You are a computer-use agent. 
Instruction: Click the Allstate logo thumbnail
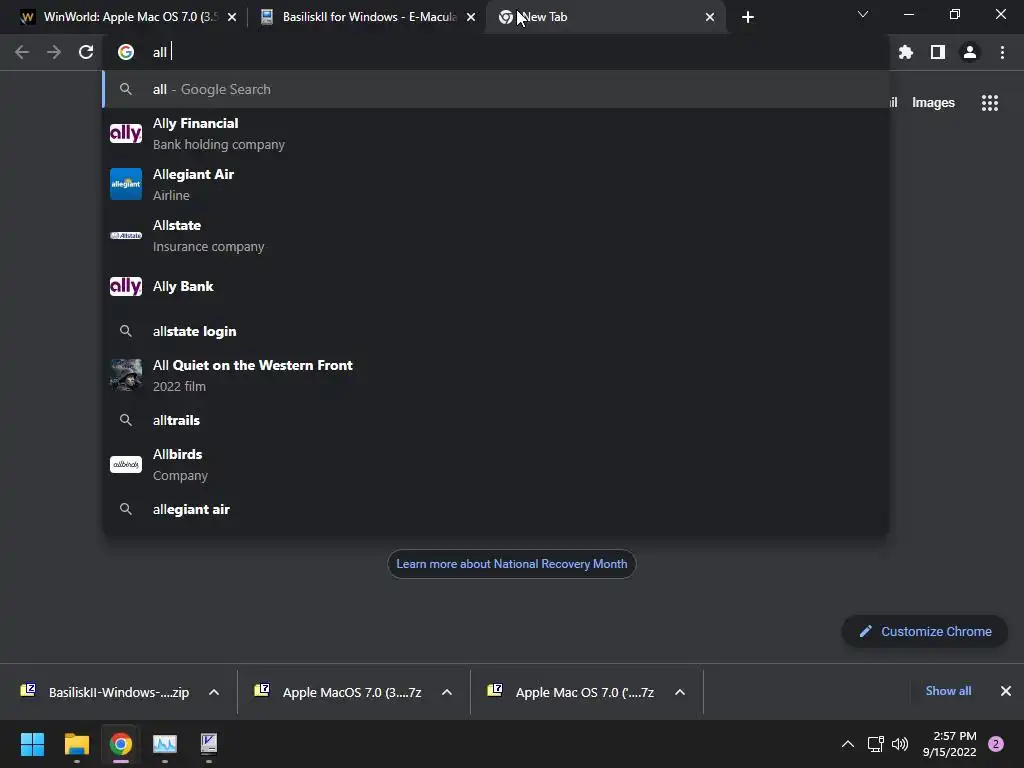[126, 235]
